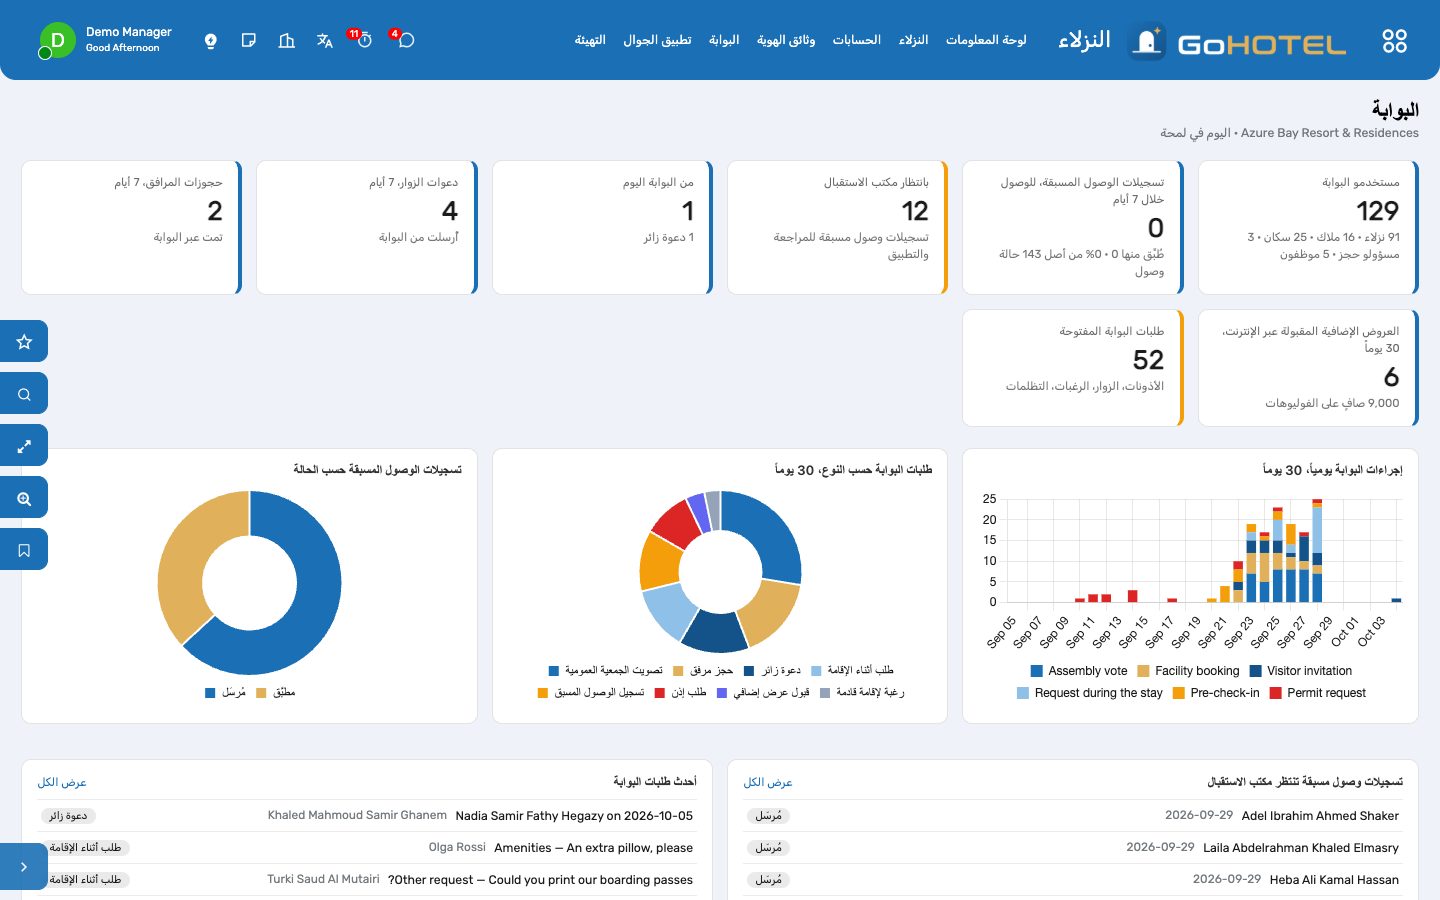
Task: Open the chat messages icon with badge 4
Action: pos(405,40)
